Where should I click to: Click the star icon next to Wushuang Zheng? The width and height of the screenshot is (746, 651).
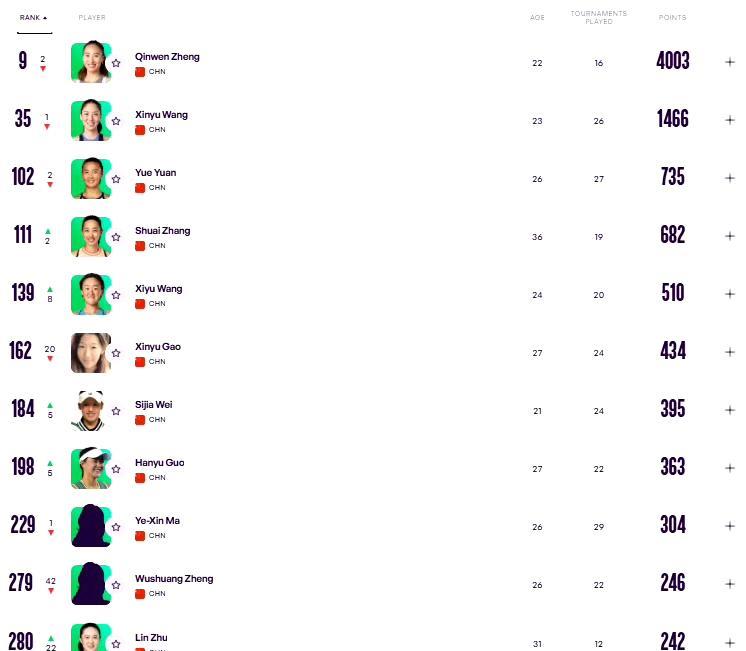[x=116, y=585]
